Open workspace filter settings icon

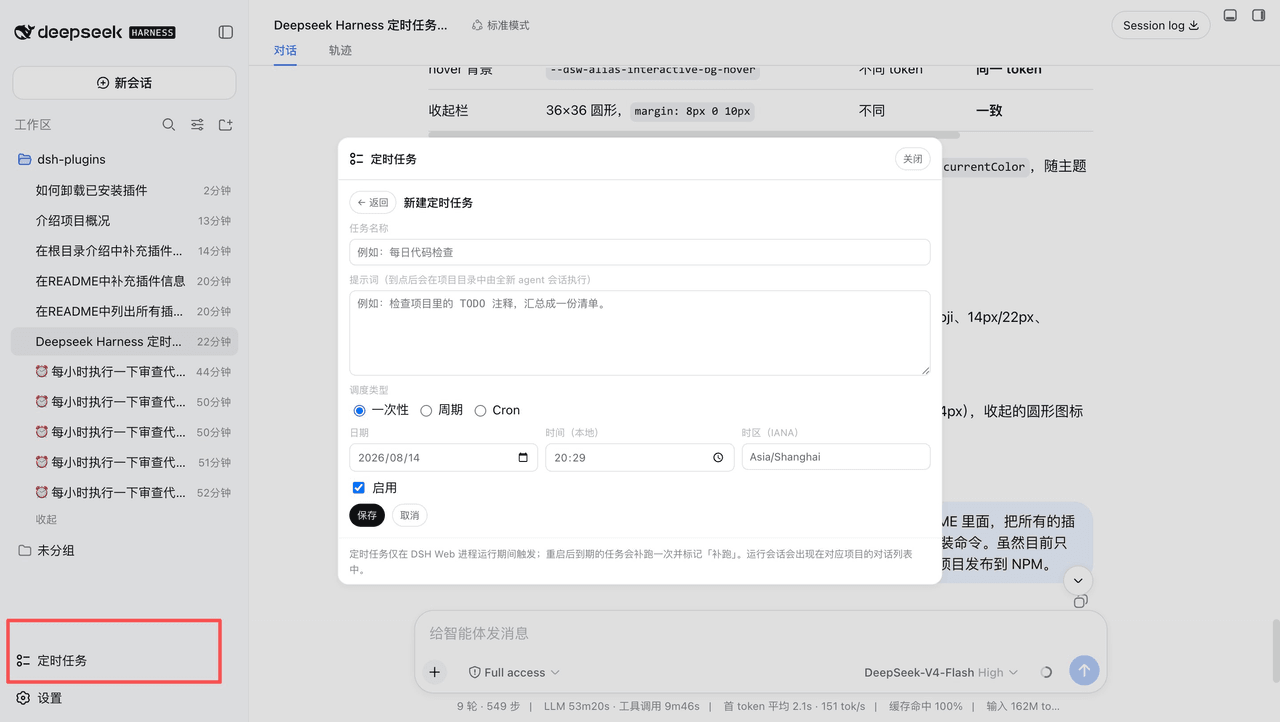[198, 125]
